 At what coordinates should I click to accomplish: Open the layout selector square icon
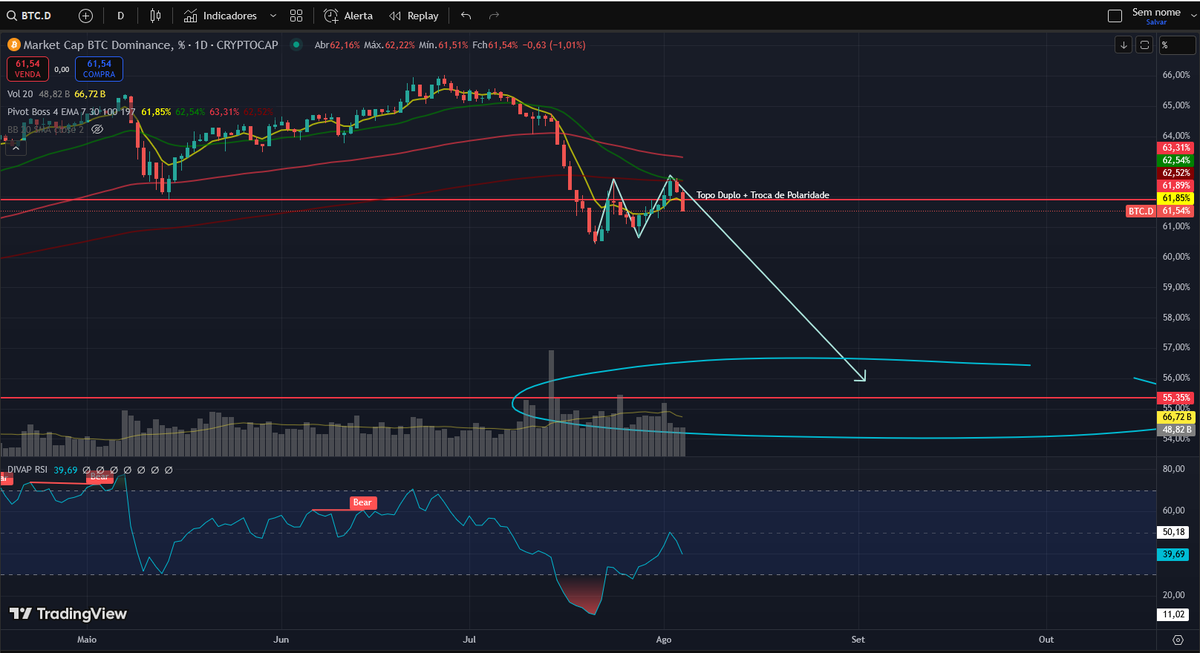coord(1115,16)
